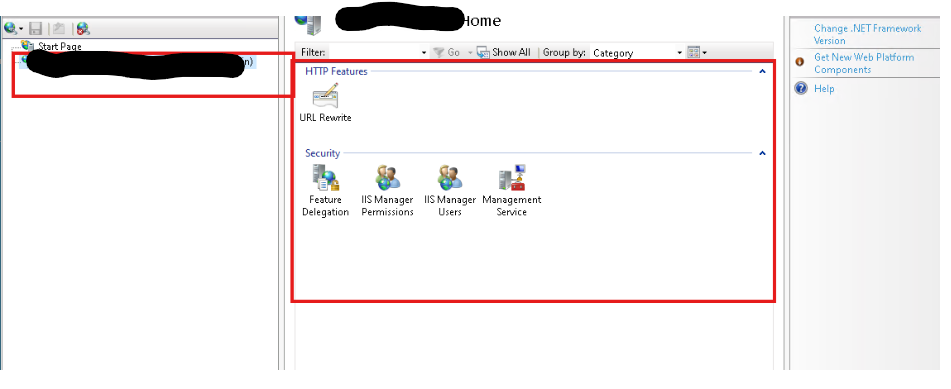
Task: Open the Management Service feature
Action: pos(511,191)
